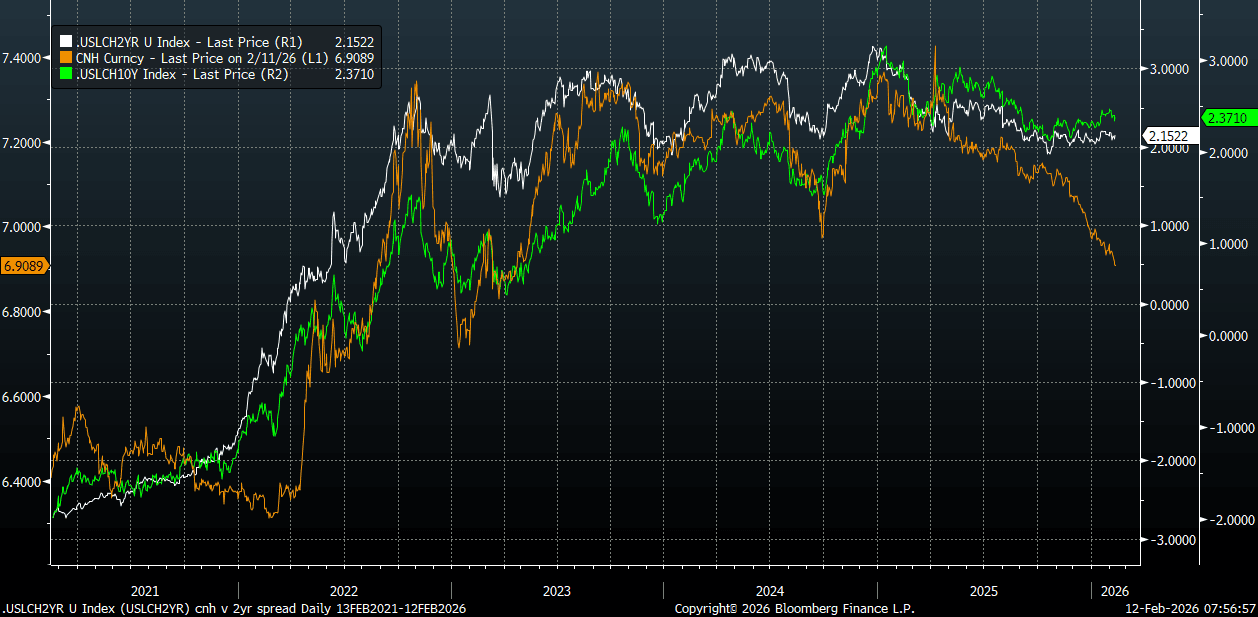Click the 2026 year label on time axis
This screenshot has width=1258, height=617.
1115,590
